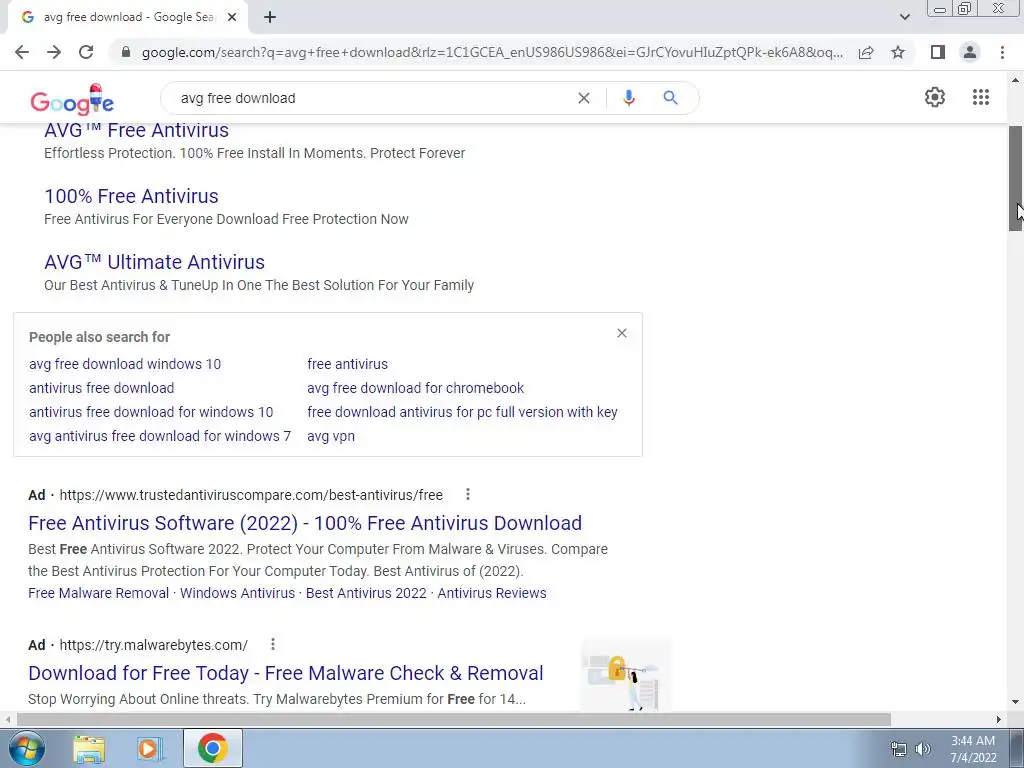Open Google quick settings gear
The height and width of the screenshot is (768, 1024).
tap(935, 97)
